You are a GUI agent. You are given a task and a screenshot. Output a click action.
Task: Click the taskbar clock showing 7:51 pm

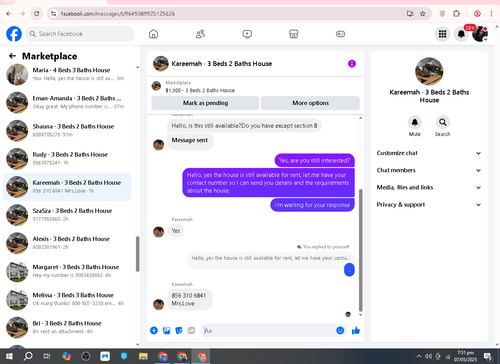point(465,356)
